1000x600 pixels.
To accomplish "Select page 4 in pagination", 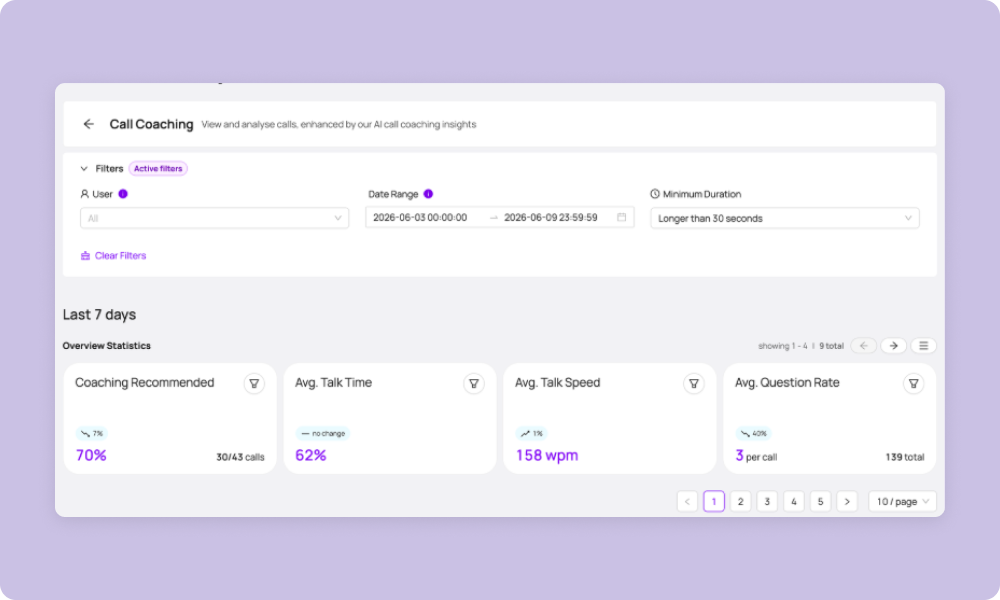I will click(x=794, y=502).
